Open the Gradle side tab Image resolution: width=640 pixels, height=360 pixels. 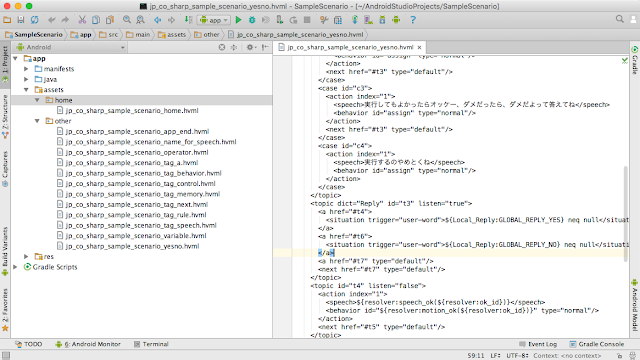[x=635, y=60]
